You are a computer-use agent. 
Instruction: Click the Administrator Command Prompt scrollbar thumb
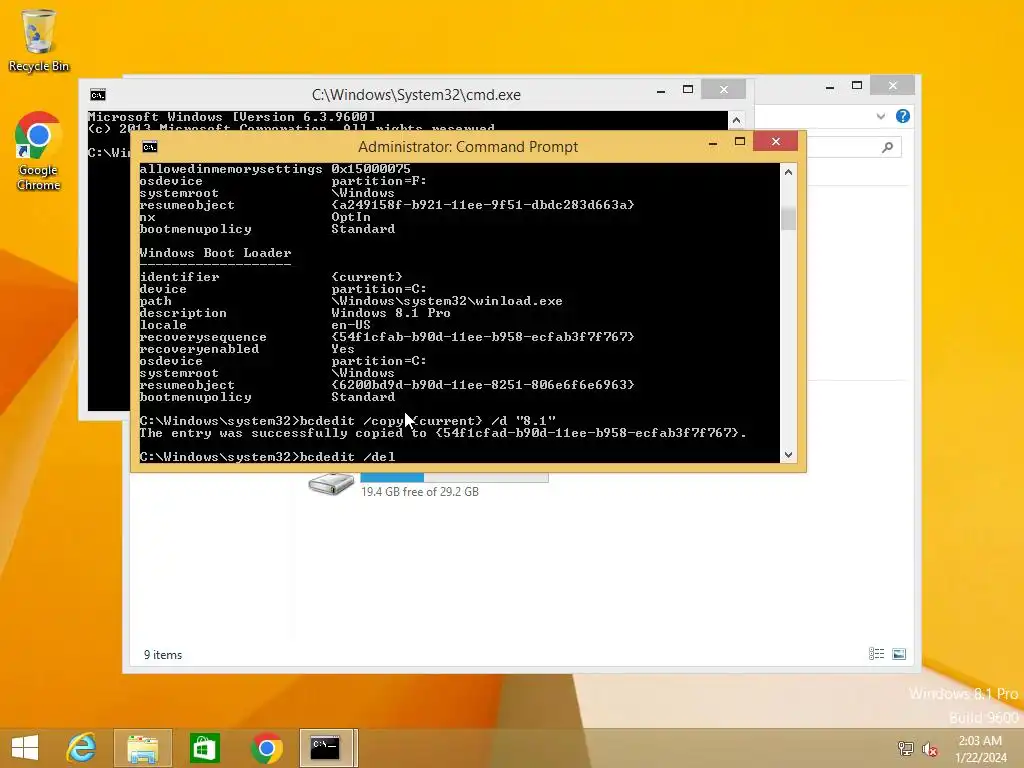pyautogui.click(x=788, y=219)
